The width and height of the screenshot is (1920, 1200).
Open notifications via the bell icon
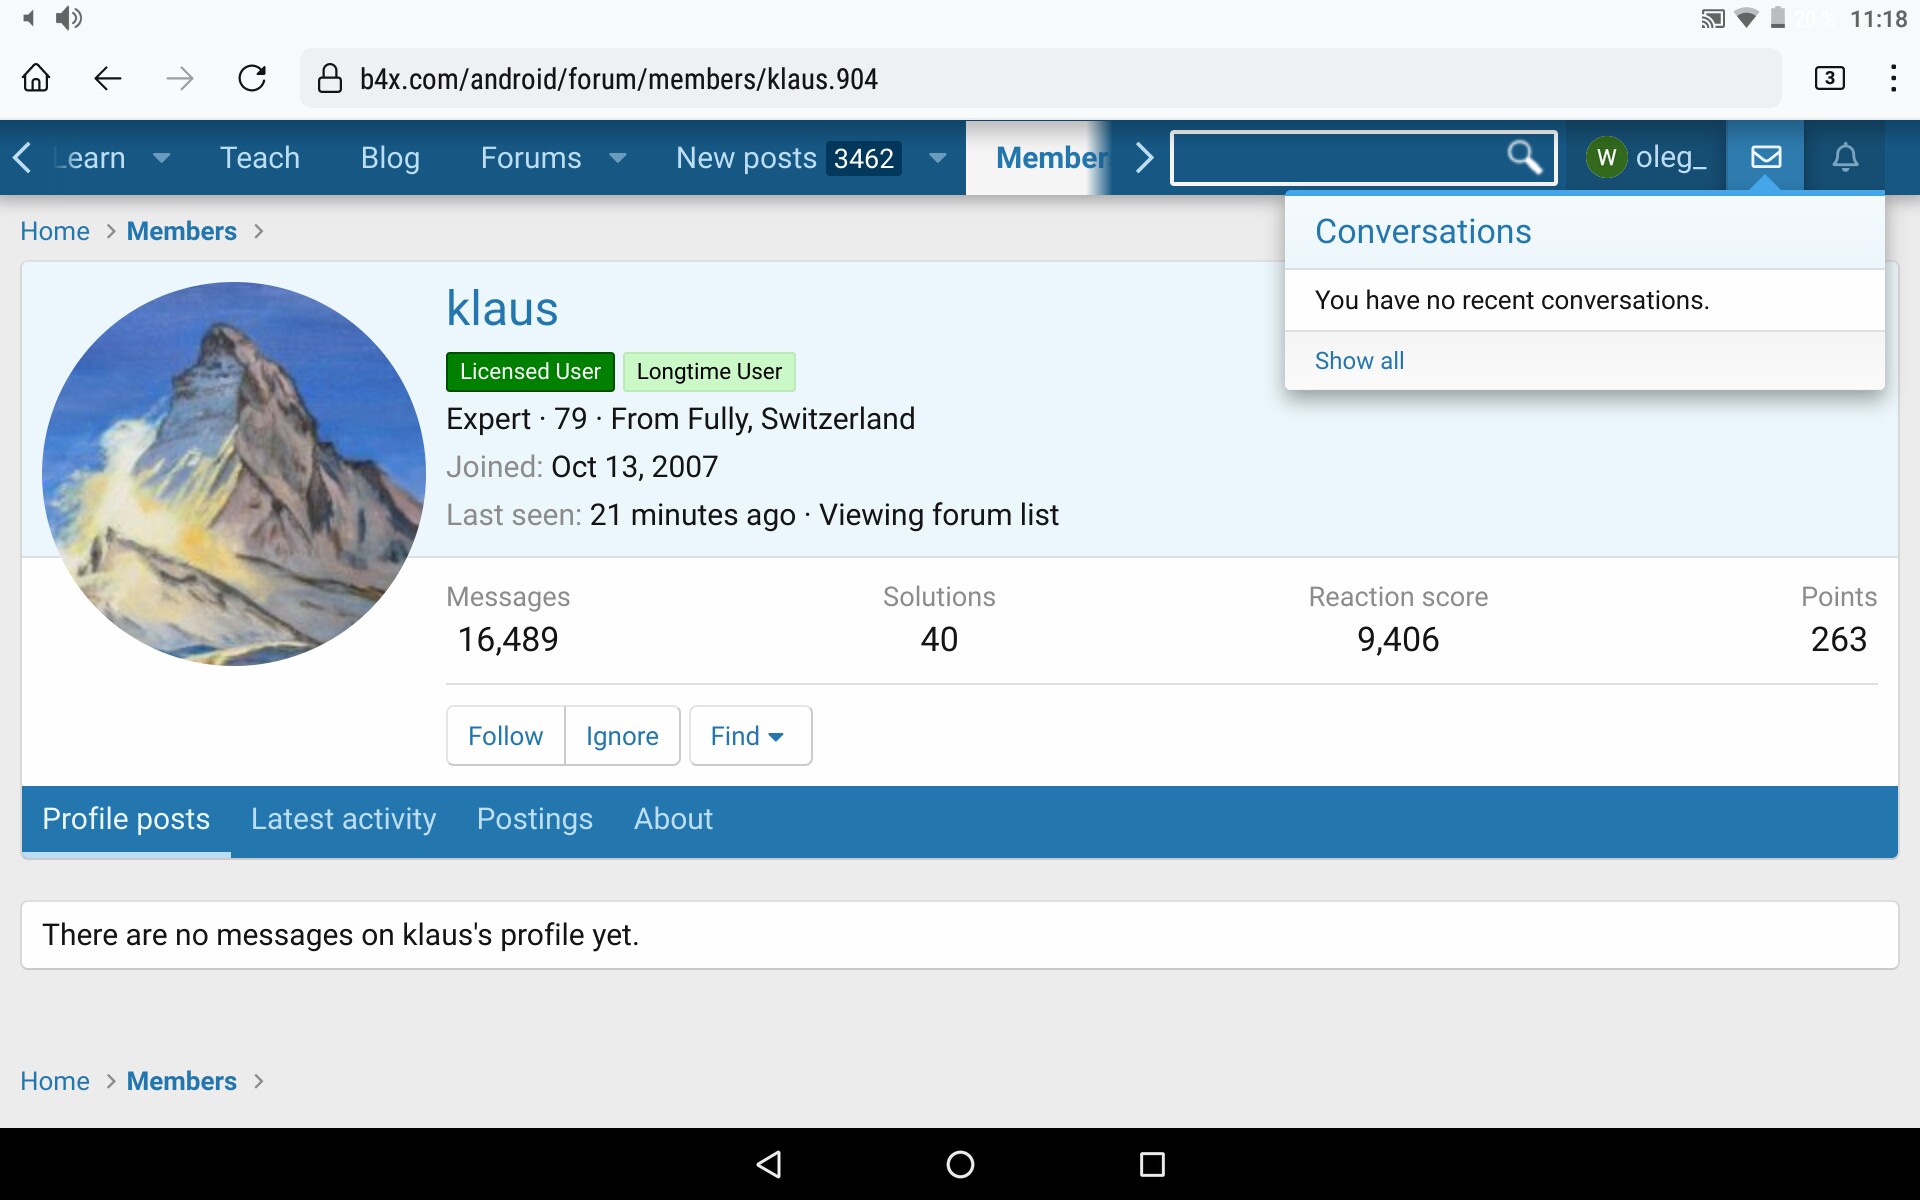pos(1845,157)
